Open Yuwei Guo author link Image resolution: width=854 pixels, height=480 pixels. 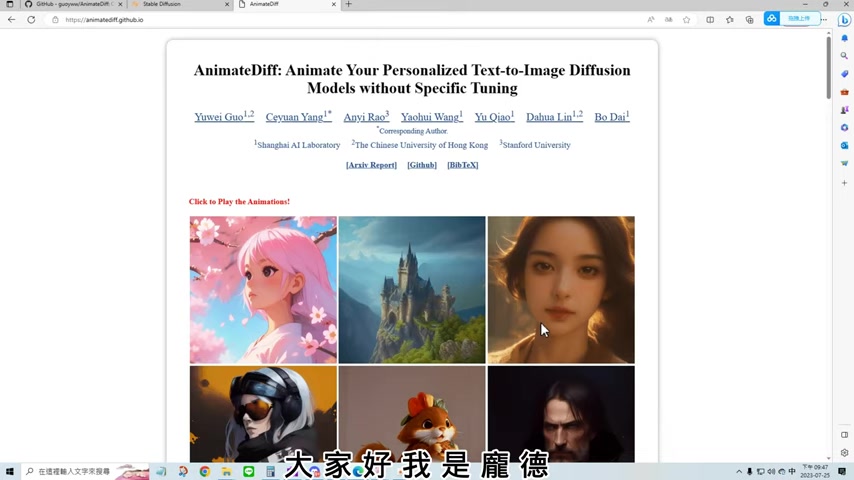pyautogui.click(x=224, y=116)
